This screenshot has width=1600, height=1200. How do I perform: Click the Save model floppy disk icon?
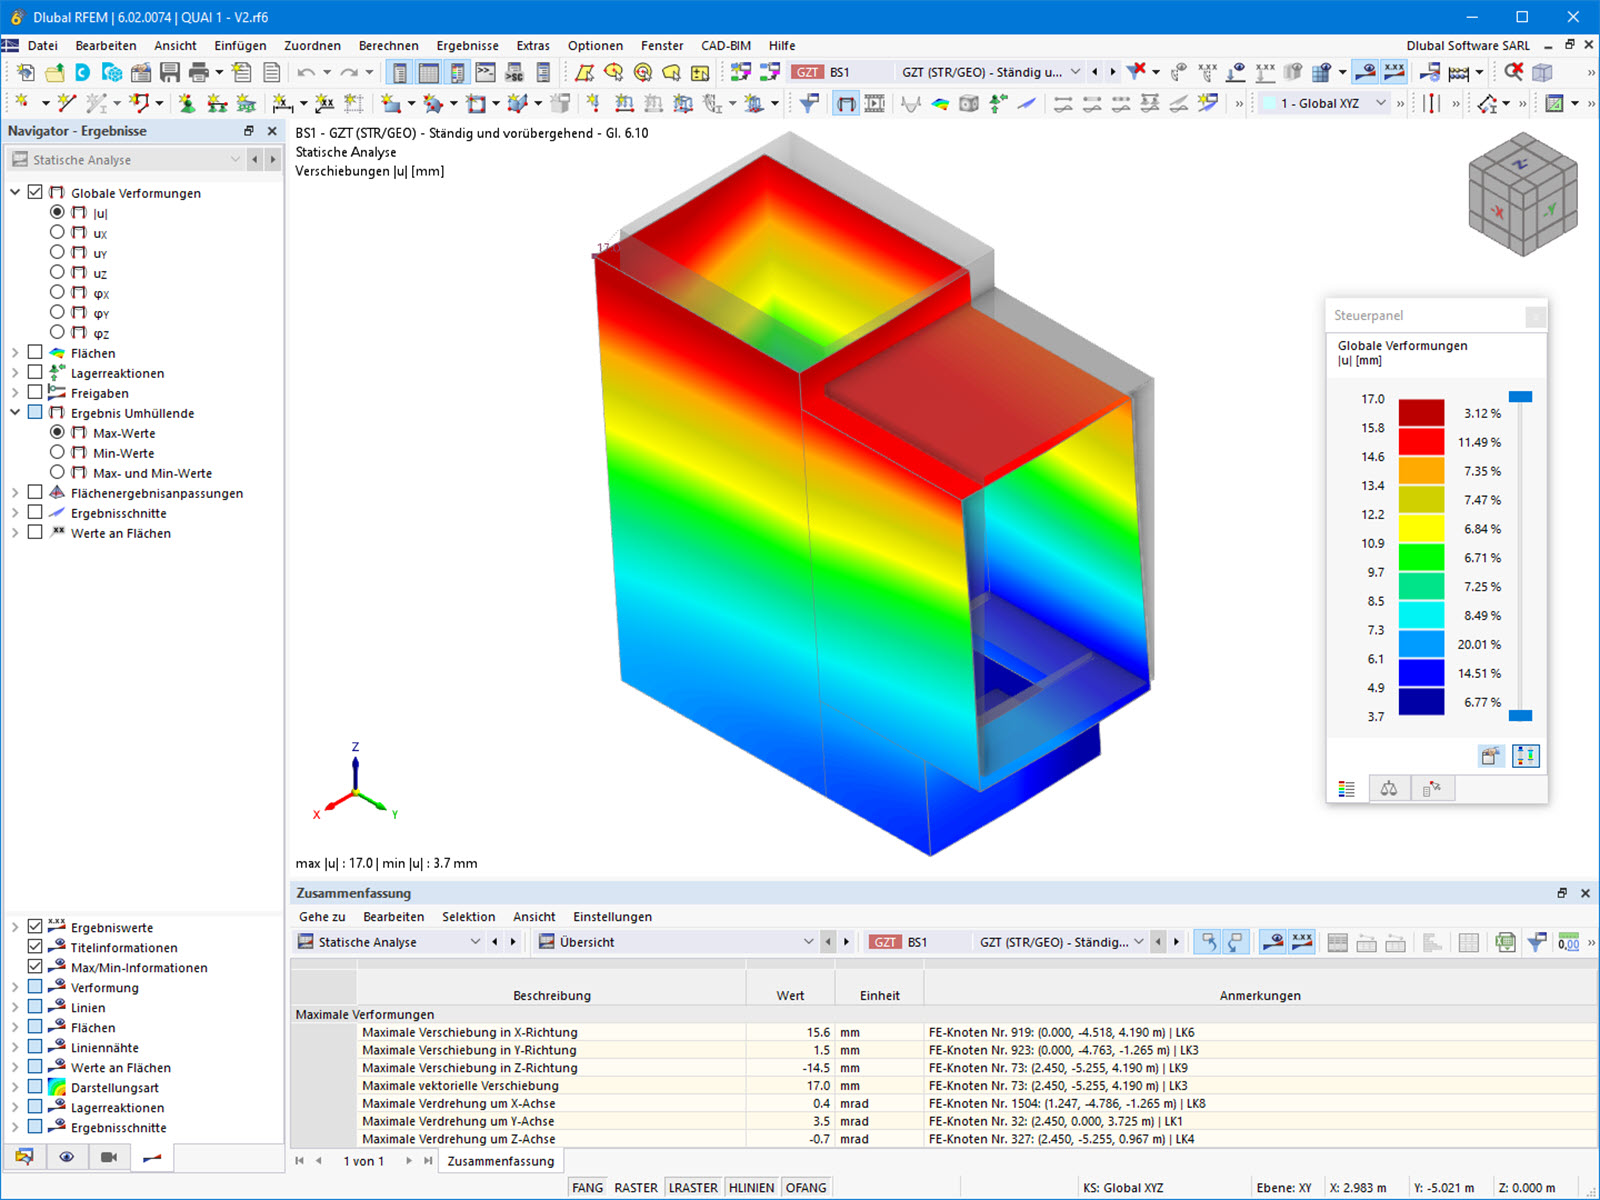click(x=170, y=72)
